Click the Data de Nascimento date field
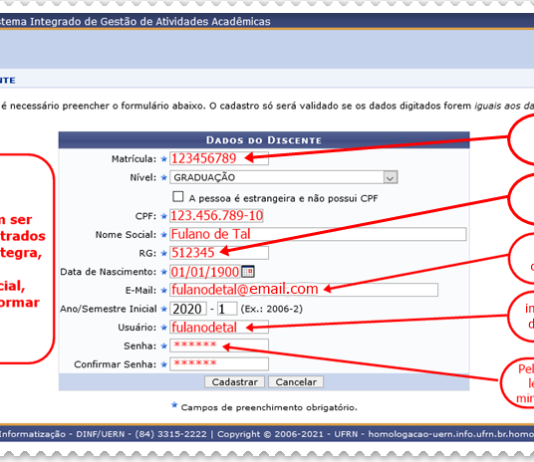The image size is (534, 462). pos(205,272)
